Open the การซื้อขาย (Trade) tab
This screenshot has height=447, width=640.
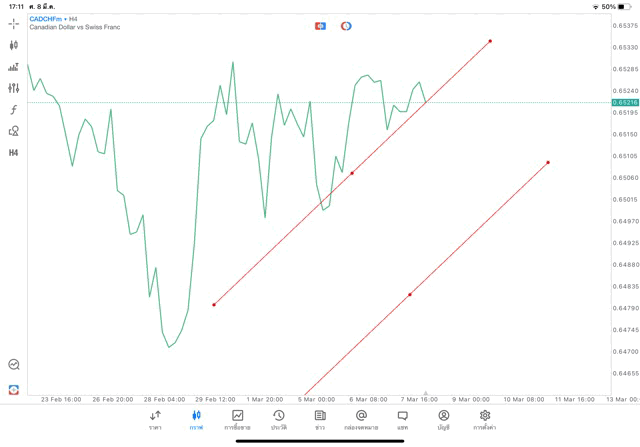click(x=237, y=420)
